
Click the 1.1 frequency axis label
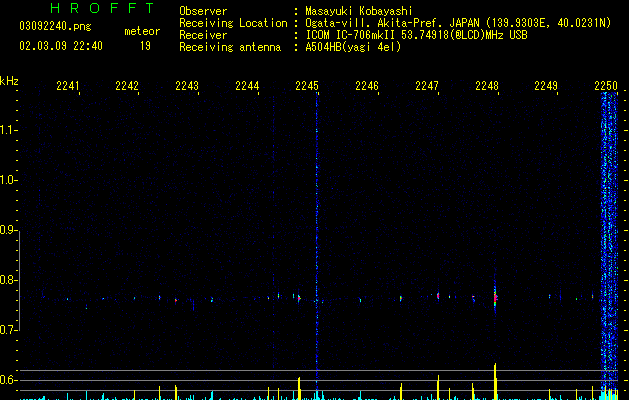[8, 130]
